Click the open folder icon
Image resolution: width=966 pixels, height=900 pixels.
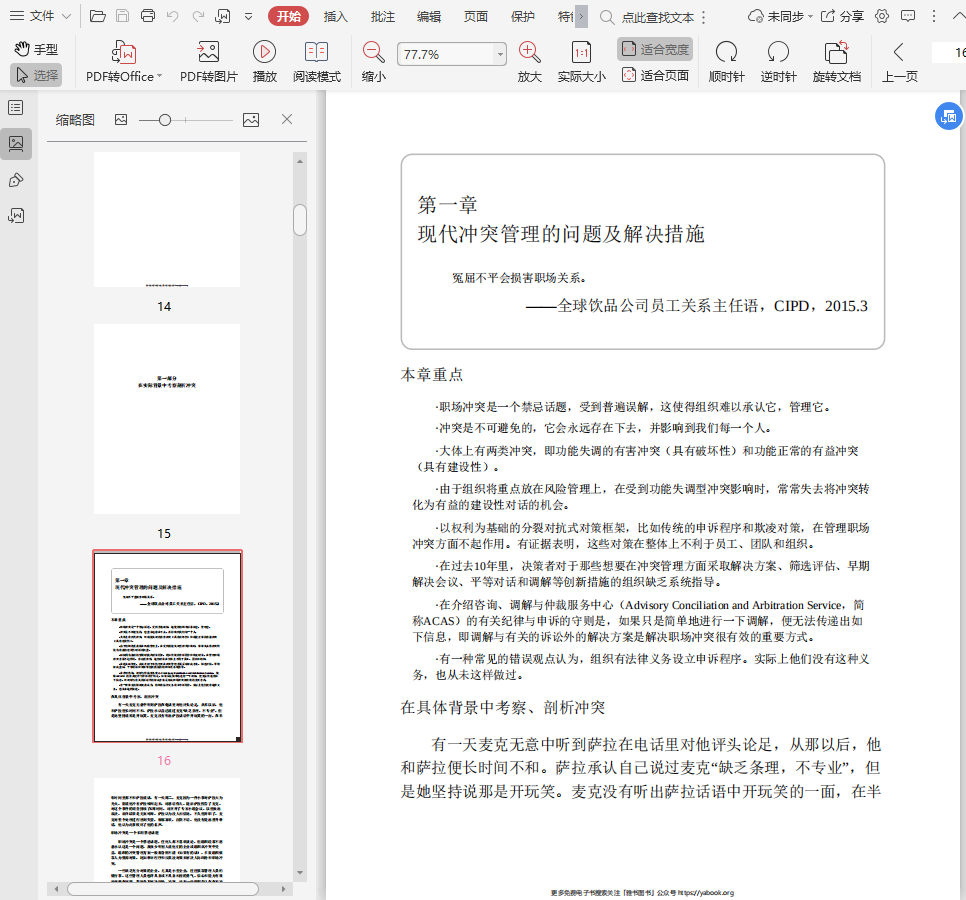97,16
